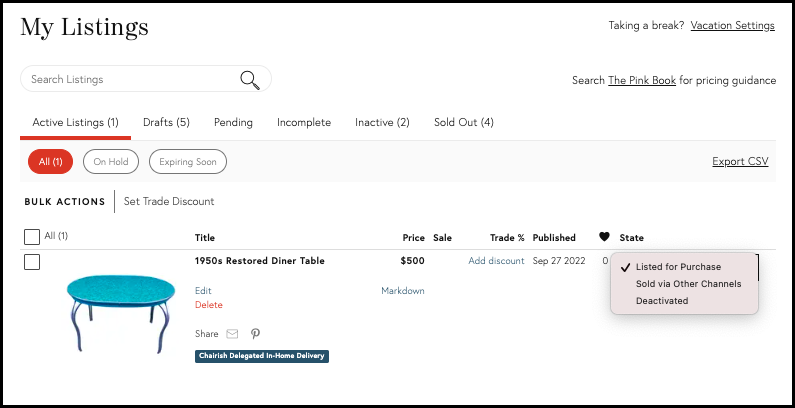Viewport: 795px width, 408px height.
Task: Click the State column header
Action: pos(632,237)
